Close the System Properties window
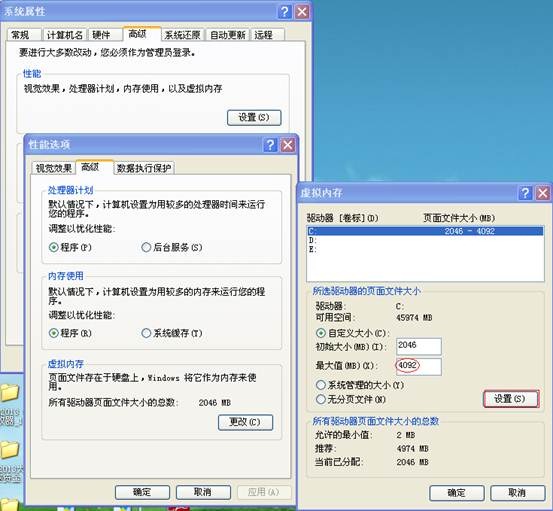The image size is (553, 511). click(x=302, y=12)
